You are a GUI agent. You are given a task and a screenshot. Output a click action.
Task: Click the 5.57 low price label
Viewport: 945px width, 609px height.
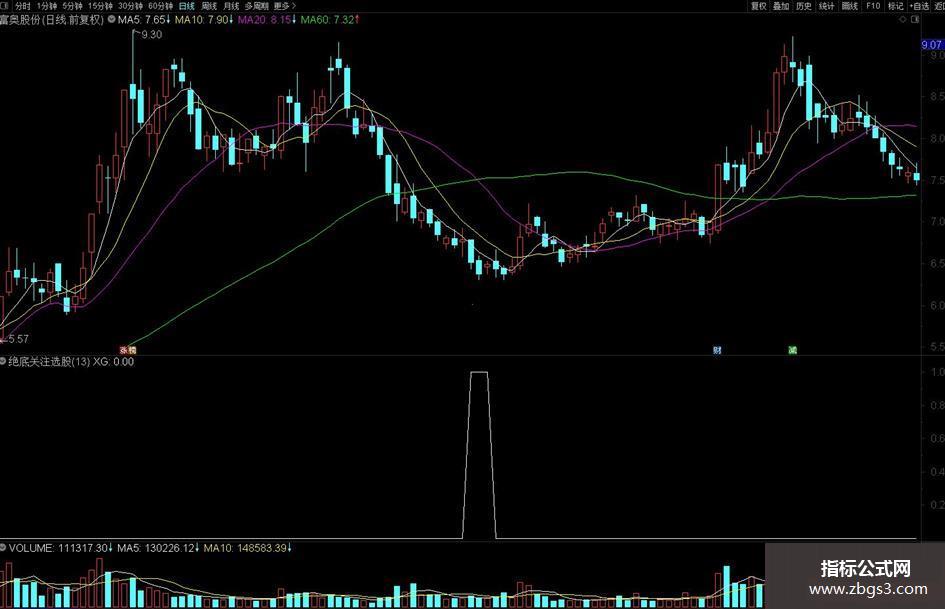(18, 339)
